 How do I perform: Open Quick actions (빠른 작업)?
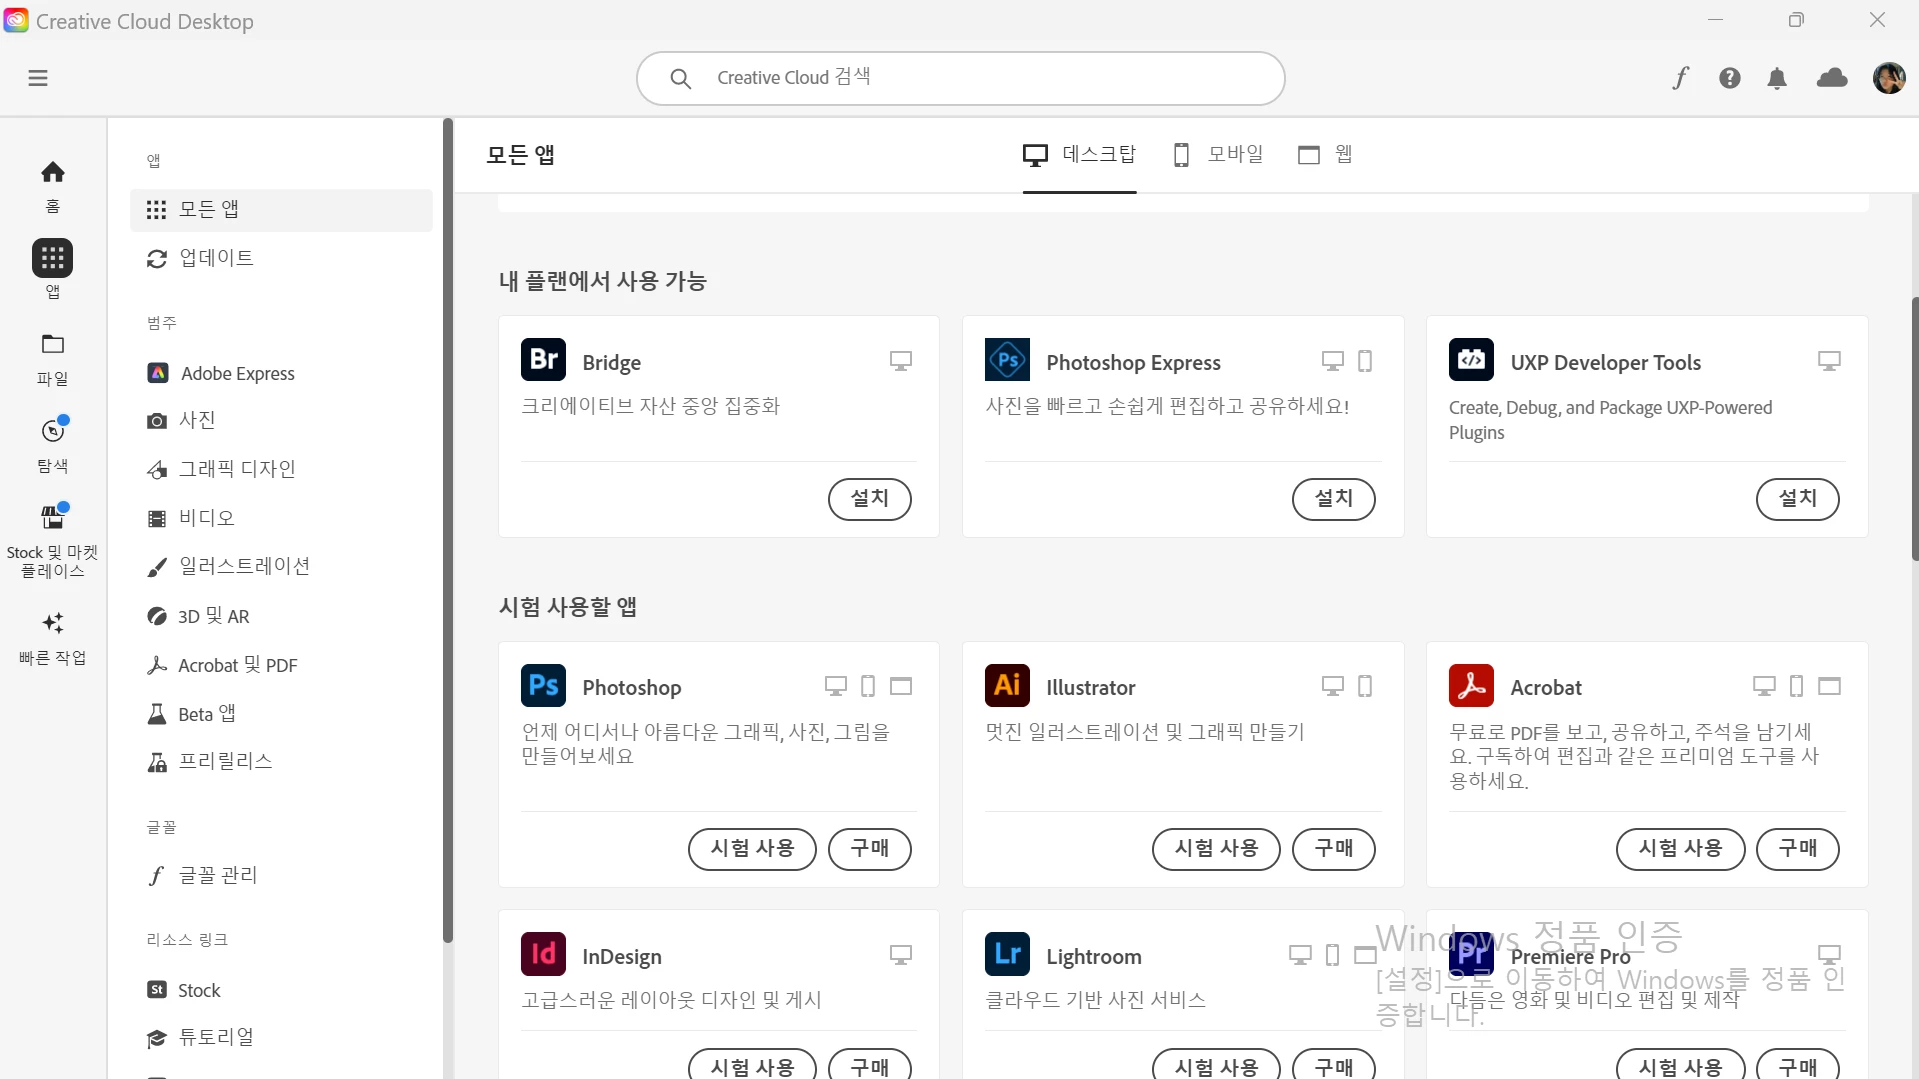(x=53, y=637)
